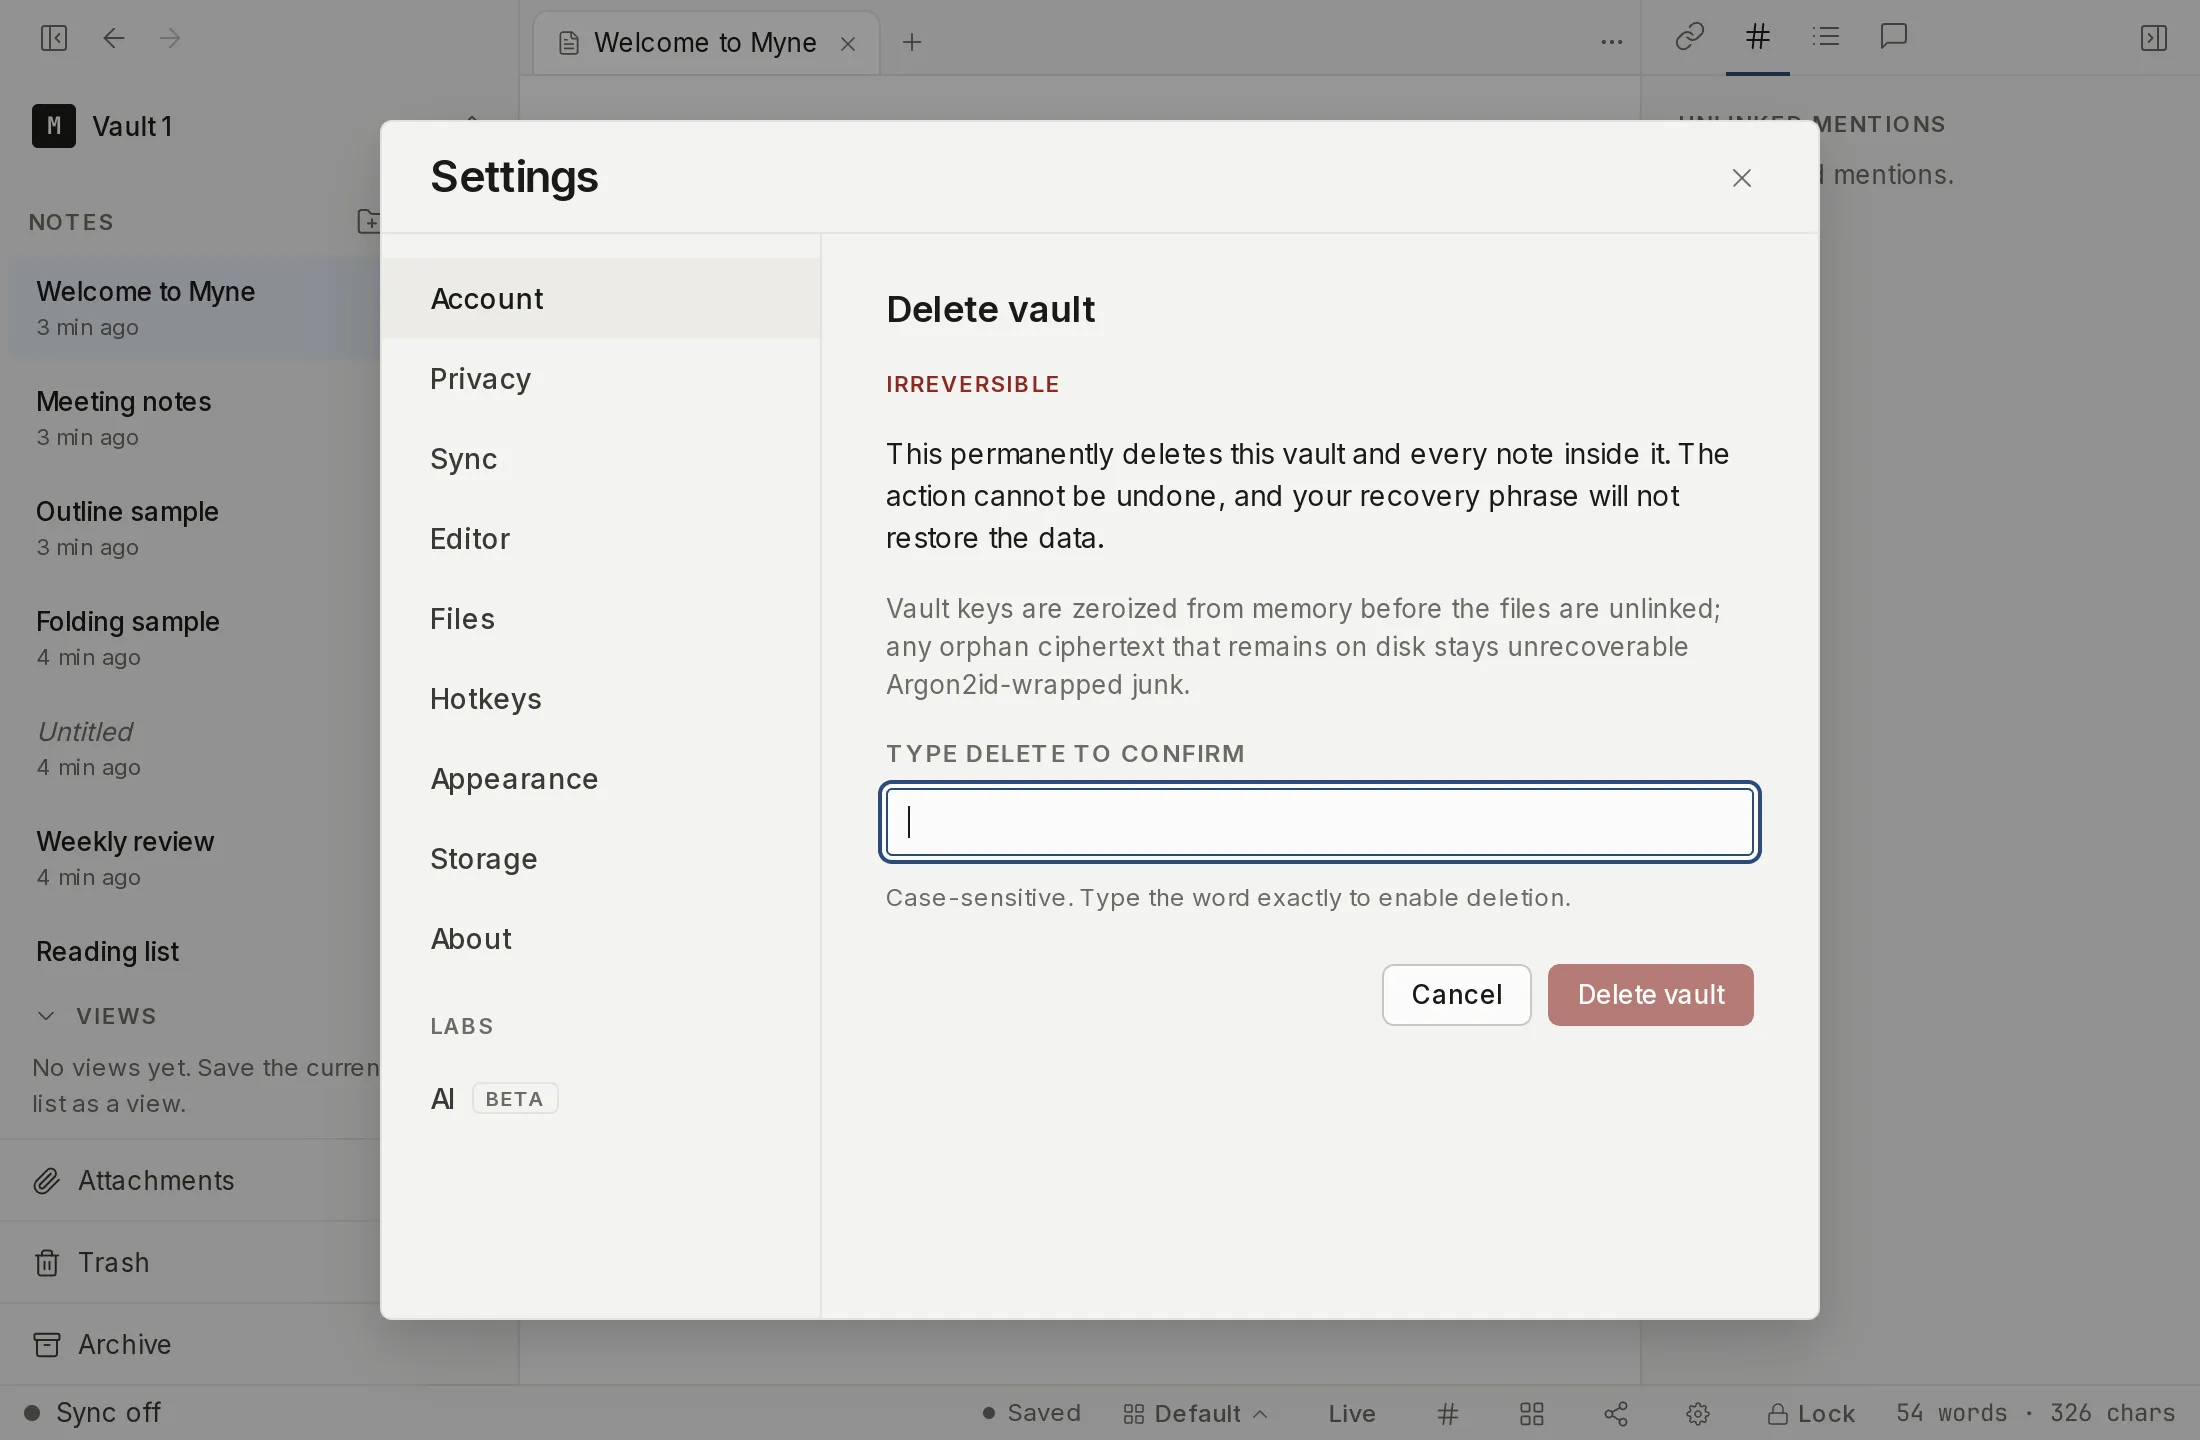Image resolution: width=2200 pixels, height=1440 pixels.
Task: Open the Files settings tab
Action: [x=601, y=618]
